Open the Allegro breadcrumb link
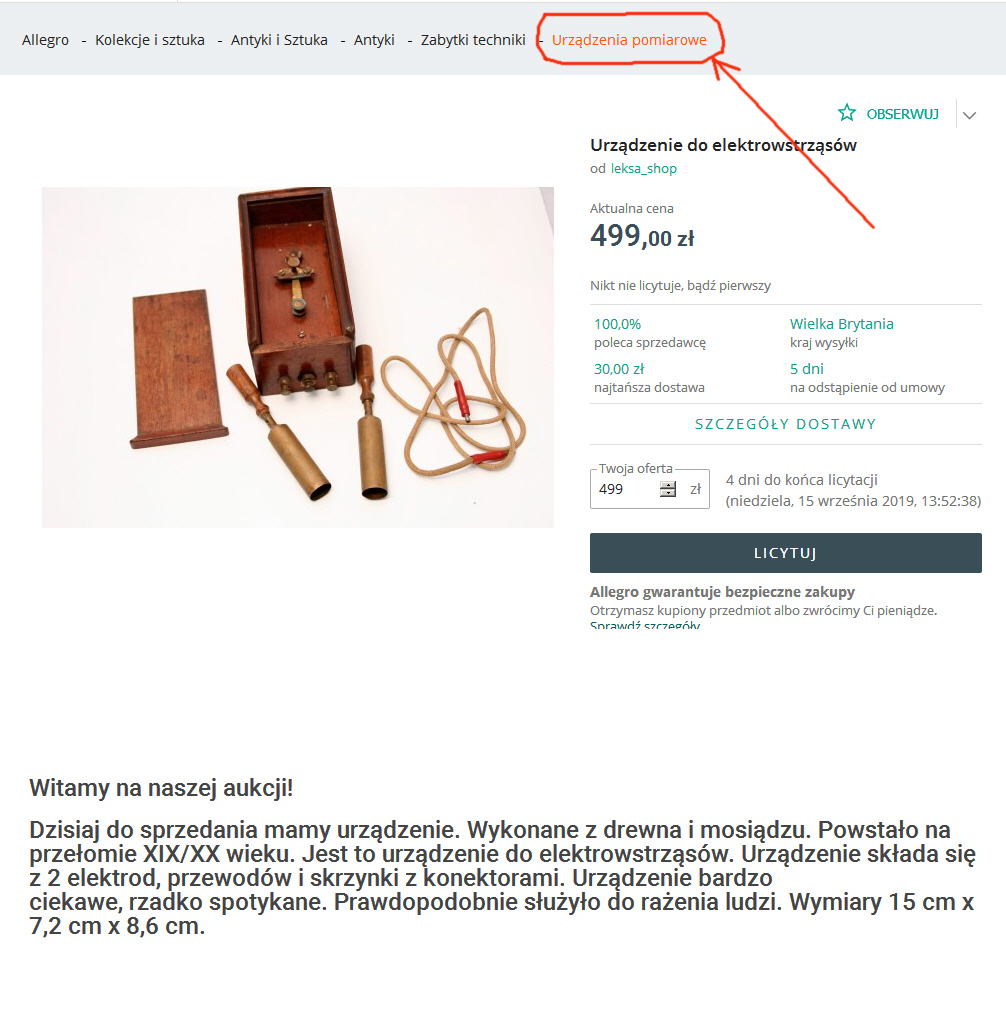This screenshot has width=1006, height=1029. 45,40
